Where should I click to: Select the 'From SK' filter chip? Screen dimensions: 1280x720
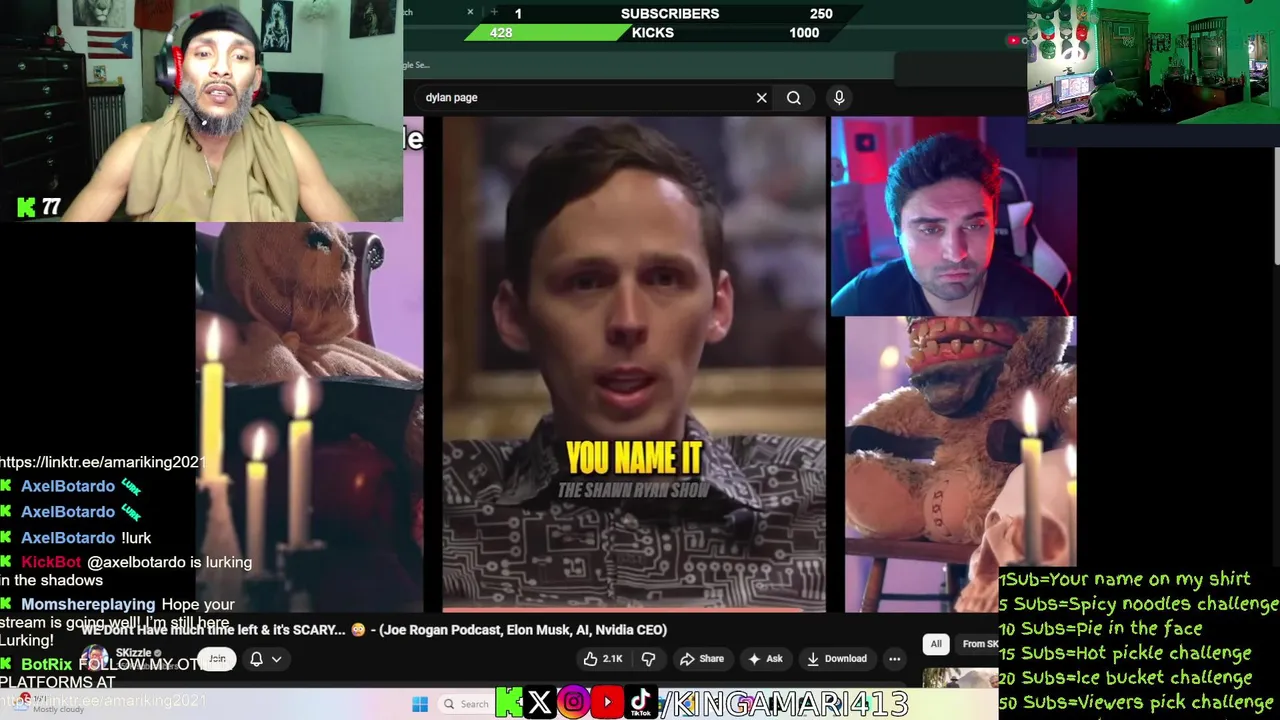pos(978,644)
